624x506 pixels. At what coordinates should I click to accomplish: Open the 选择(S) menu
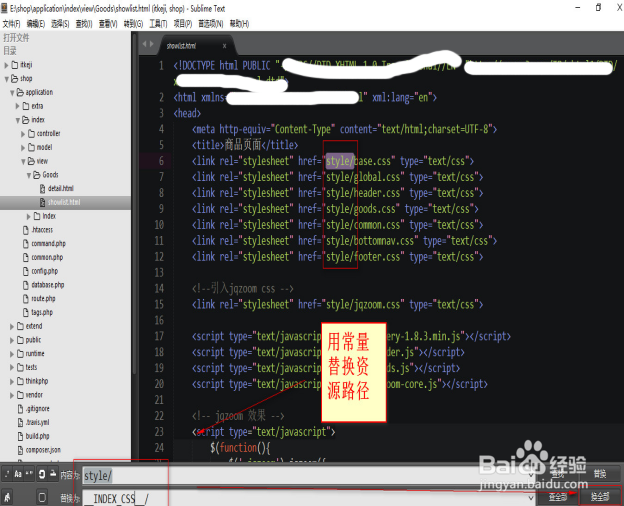[x=60, y=24]
